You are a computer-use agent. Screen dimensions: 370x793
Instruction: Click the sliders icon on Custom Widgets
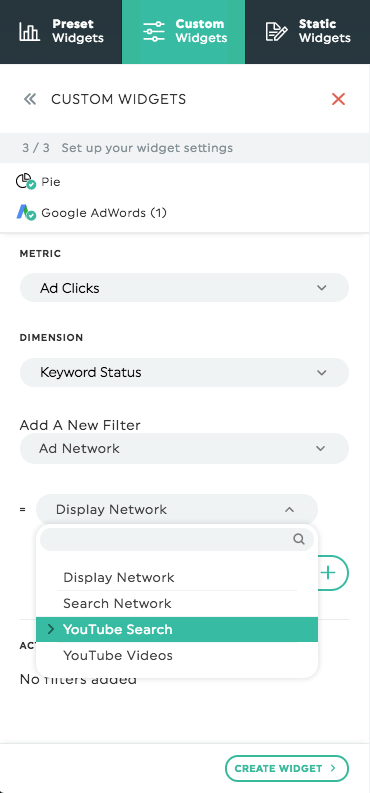[154, 31]
